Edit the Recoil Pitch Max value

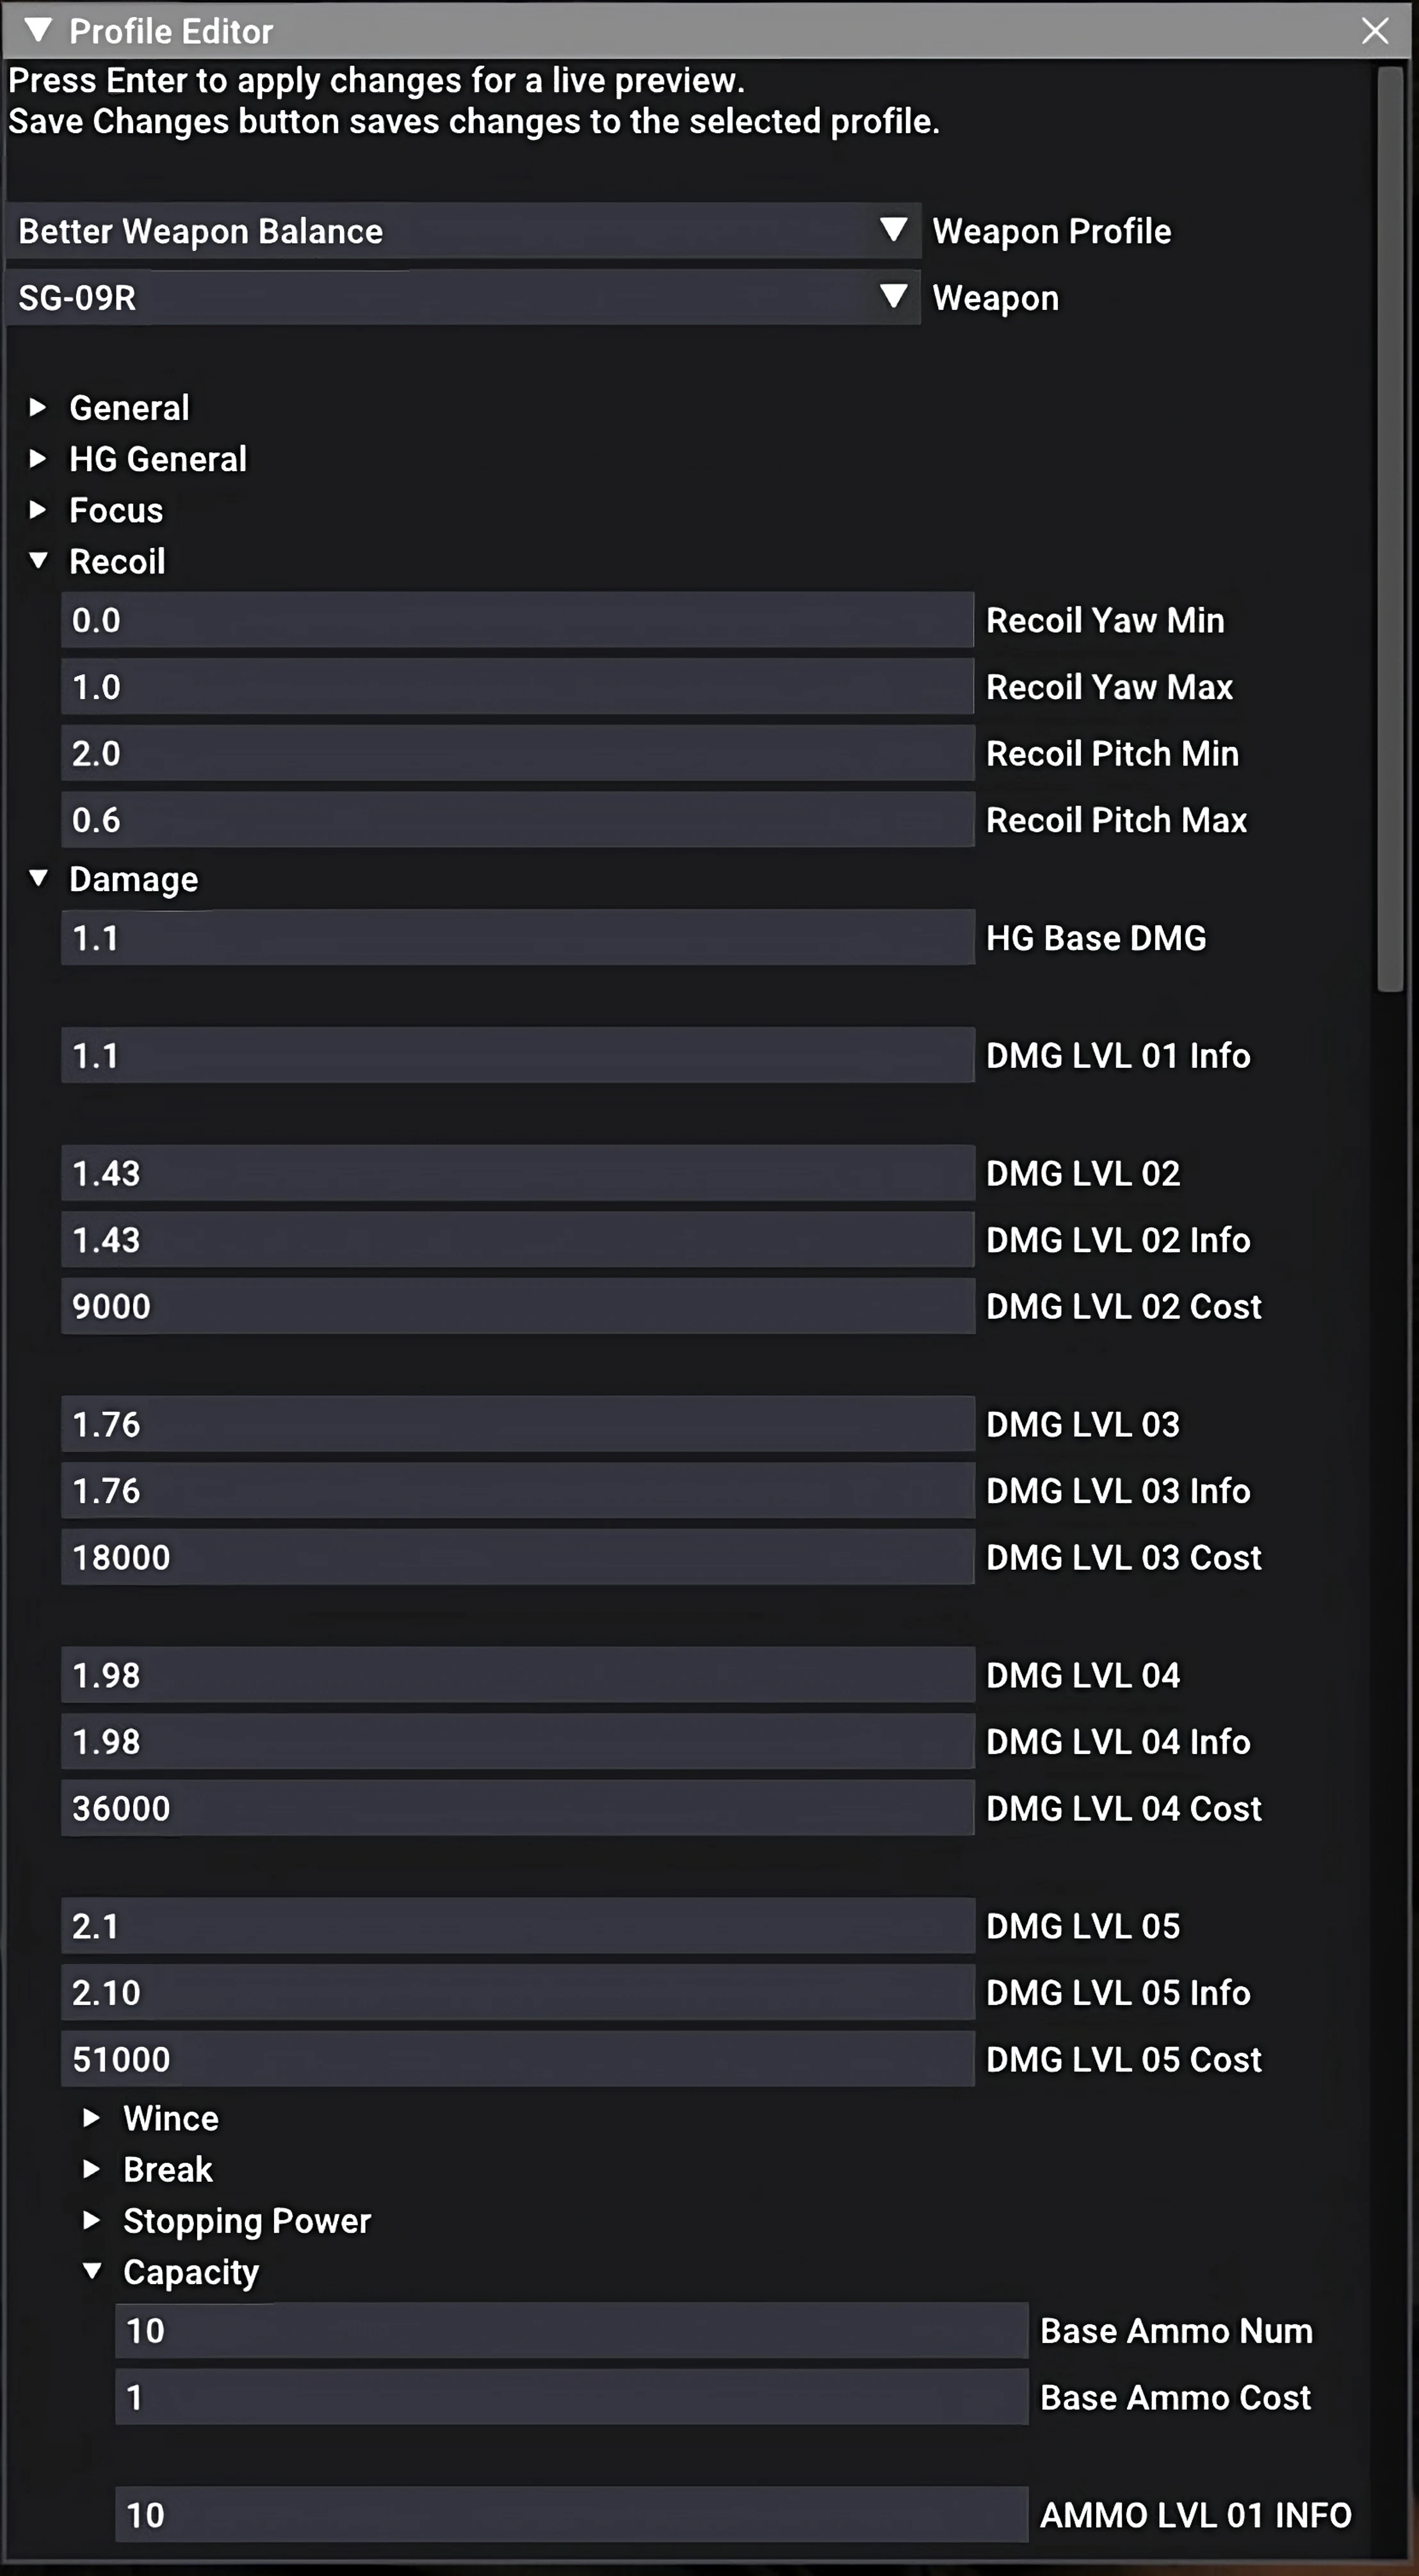point(517,820)
